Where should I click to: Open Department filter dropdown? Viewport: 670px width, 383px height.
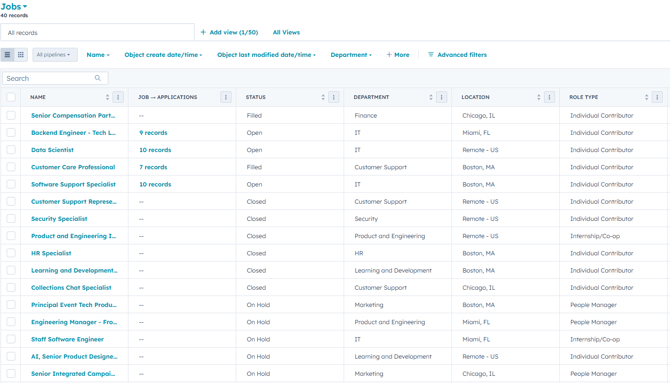[x=351, y=55]
